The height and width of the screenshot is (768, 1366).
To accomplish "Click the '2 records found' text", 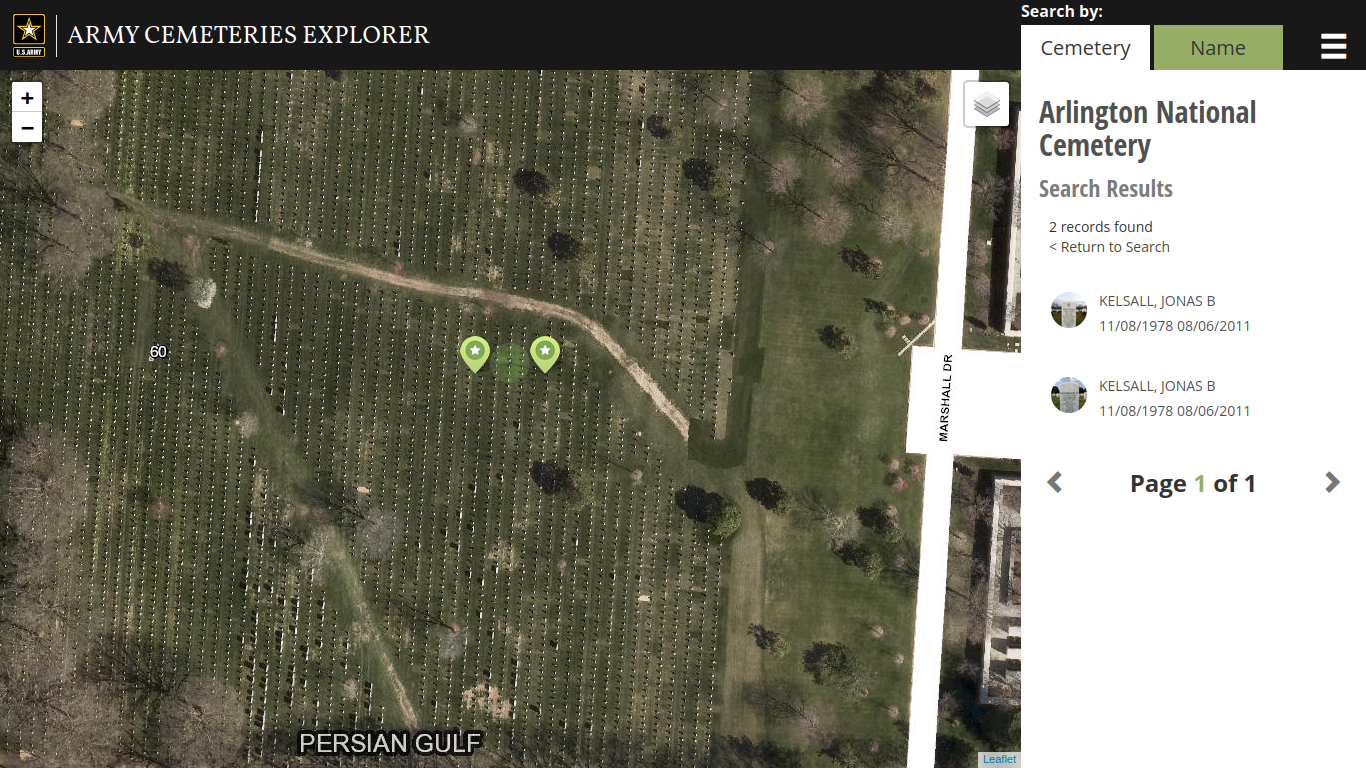I will click(x=1101, y=227).
